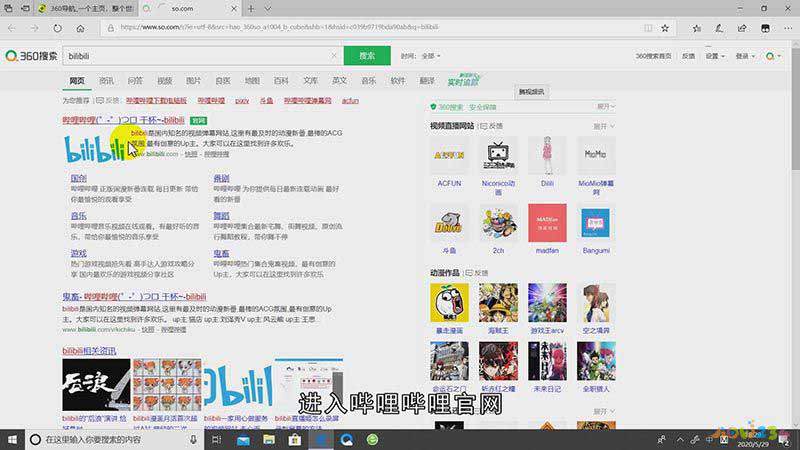Switch to the 翻译 tab
Viewport: 800px width, 450px height.
pos(427,81)
